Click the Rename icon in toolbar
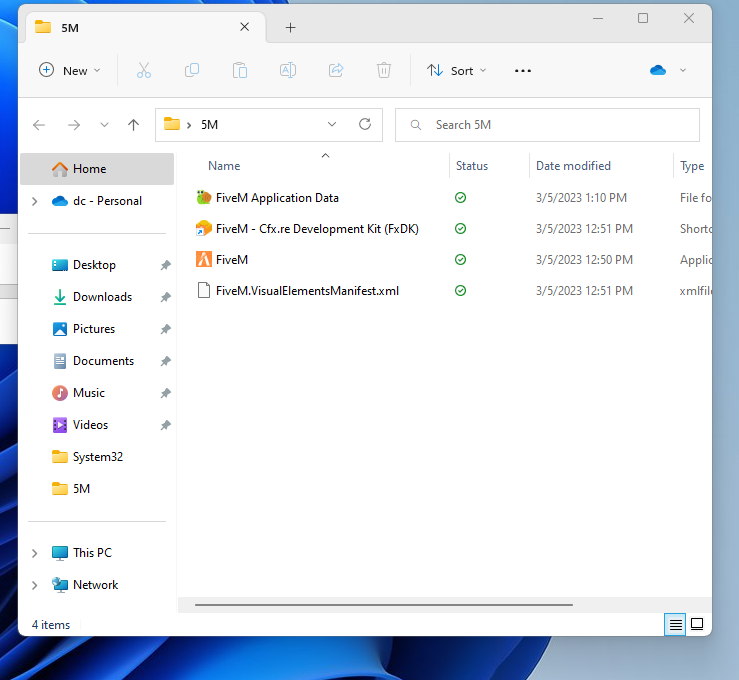The height and width of the screenshot is (680, 739). click(288, 70)
